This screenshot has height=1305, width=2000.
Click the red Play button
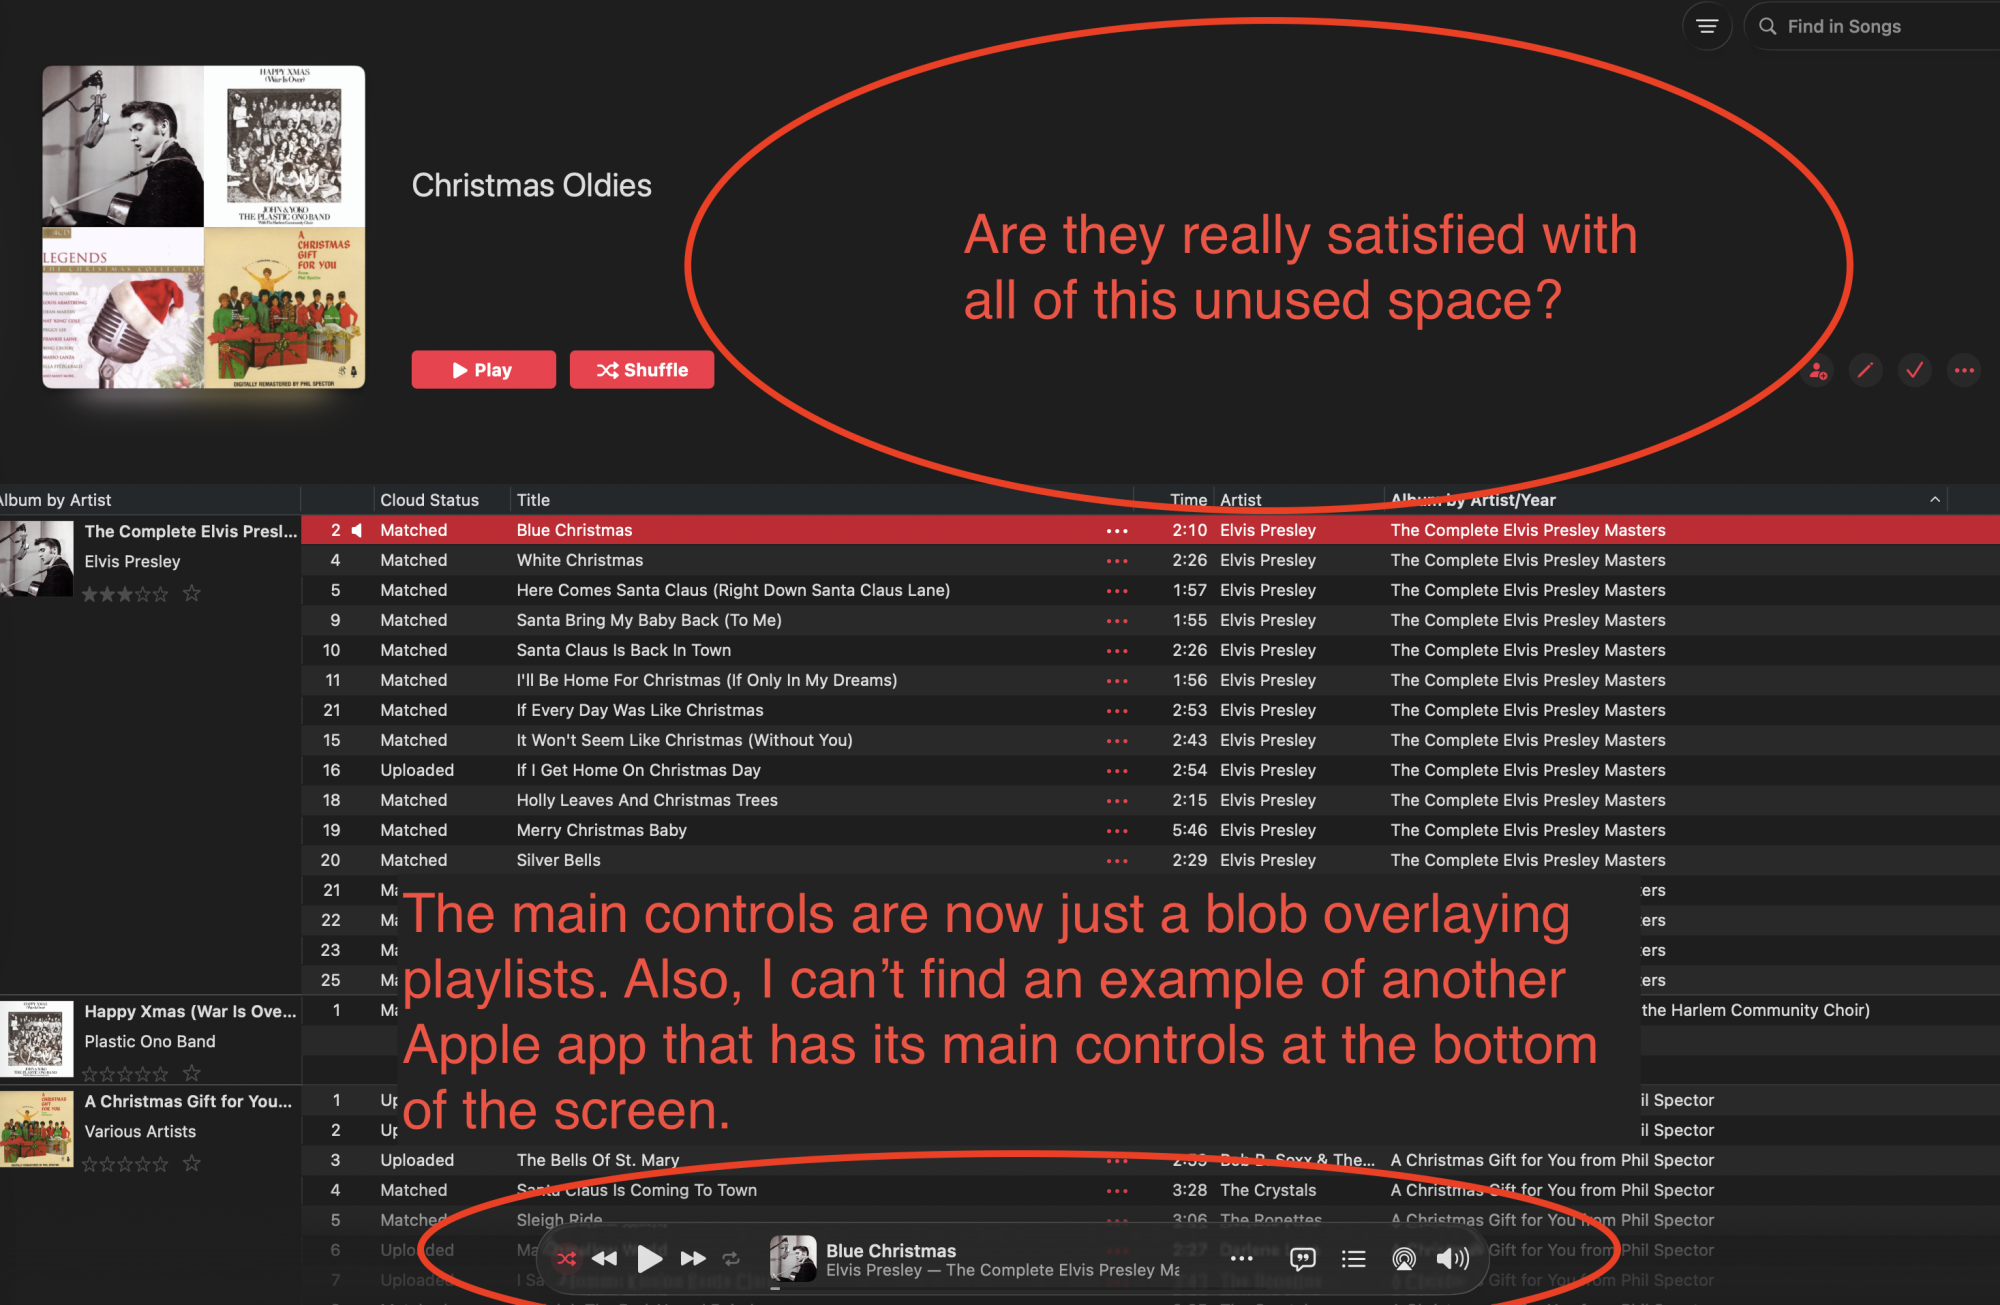(x=483, y=370)
